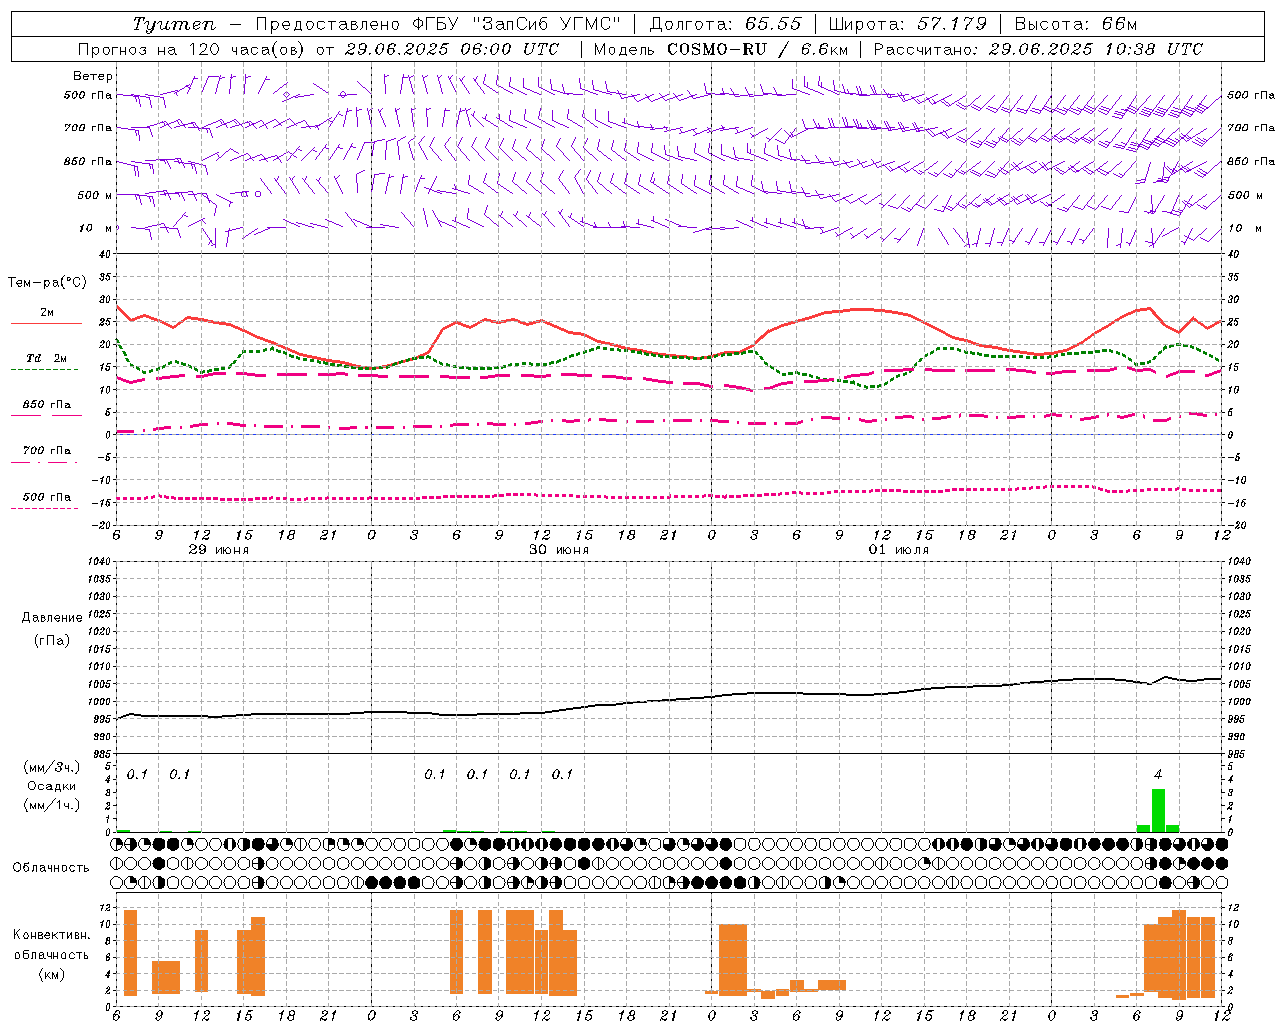Viewport: 1280px width, 1024px height.
Task: Click the "Осадки" precipitation label
Action: 52,786
